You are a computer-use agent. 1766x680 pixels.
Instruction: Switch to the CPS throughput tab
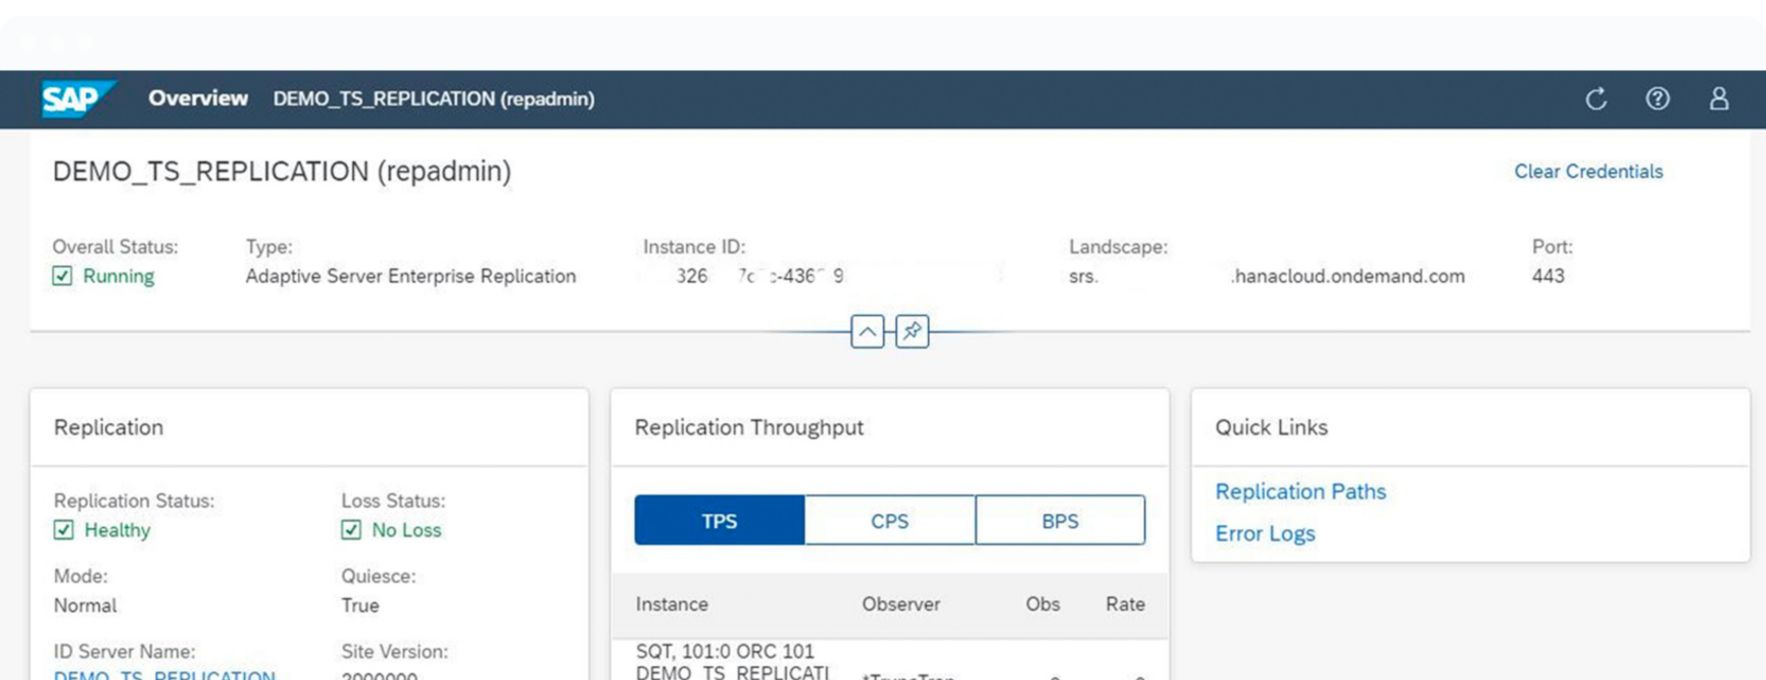pyautogui.click(x=889, y=521)
